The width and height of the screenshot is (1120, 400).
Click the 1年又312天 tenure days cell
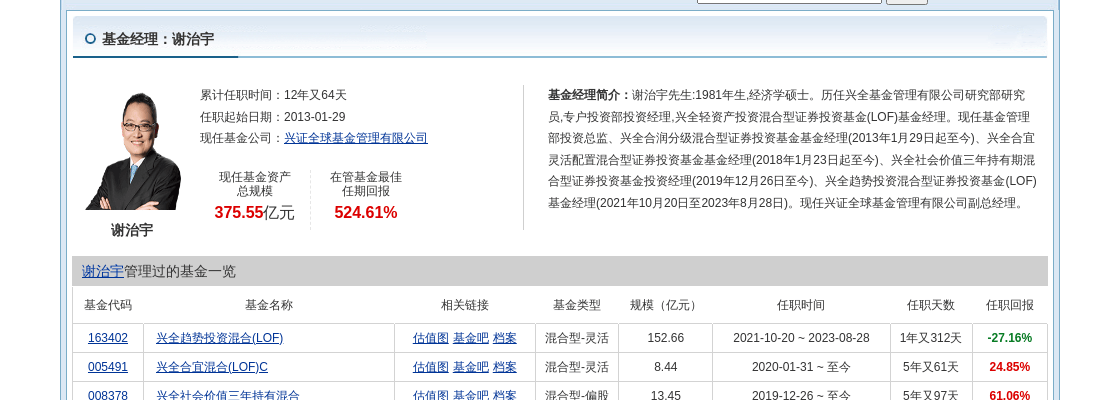click(x=931, y=338)
